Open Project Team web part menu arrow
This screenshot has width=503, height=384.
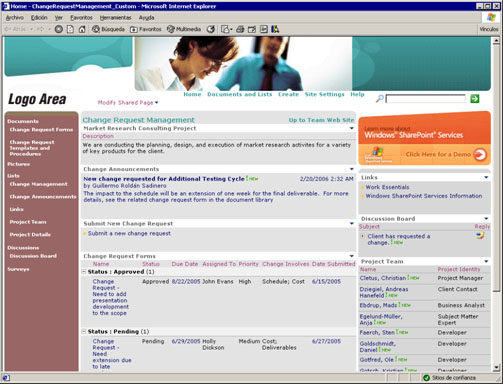486,262
